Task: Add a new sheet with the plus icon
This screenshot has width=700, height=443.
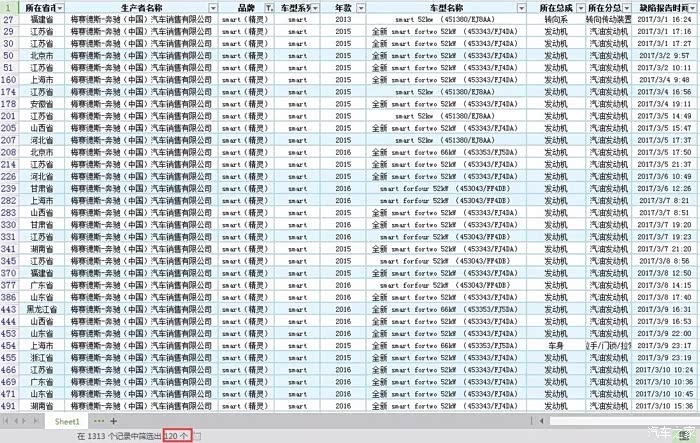Action: (x=113, y=421)
